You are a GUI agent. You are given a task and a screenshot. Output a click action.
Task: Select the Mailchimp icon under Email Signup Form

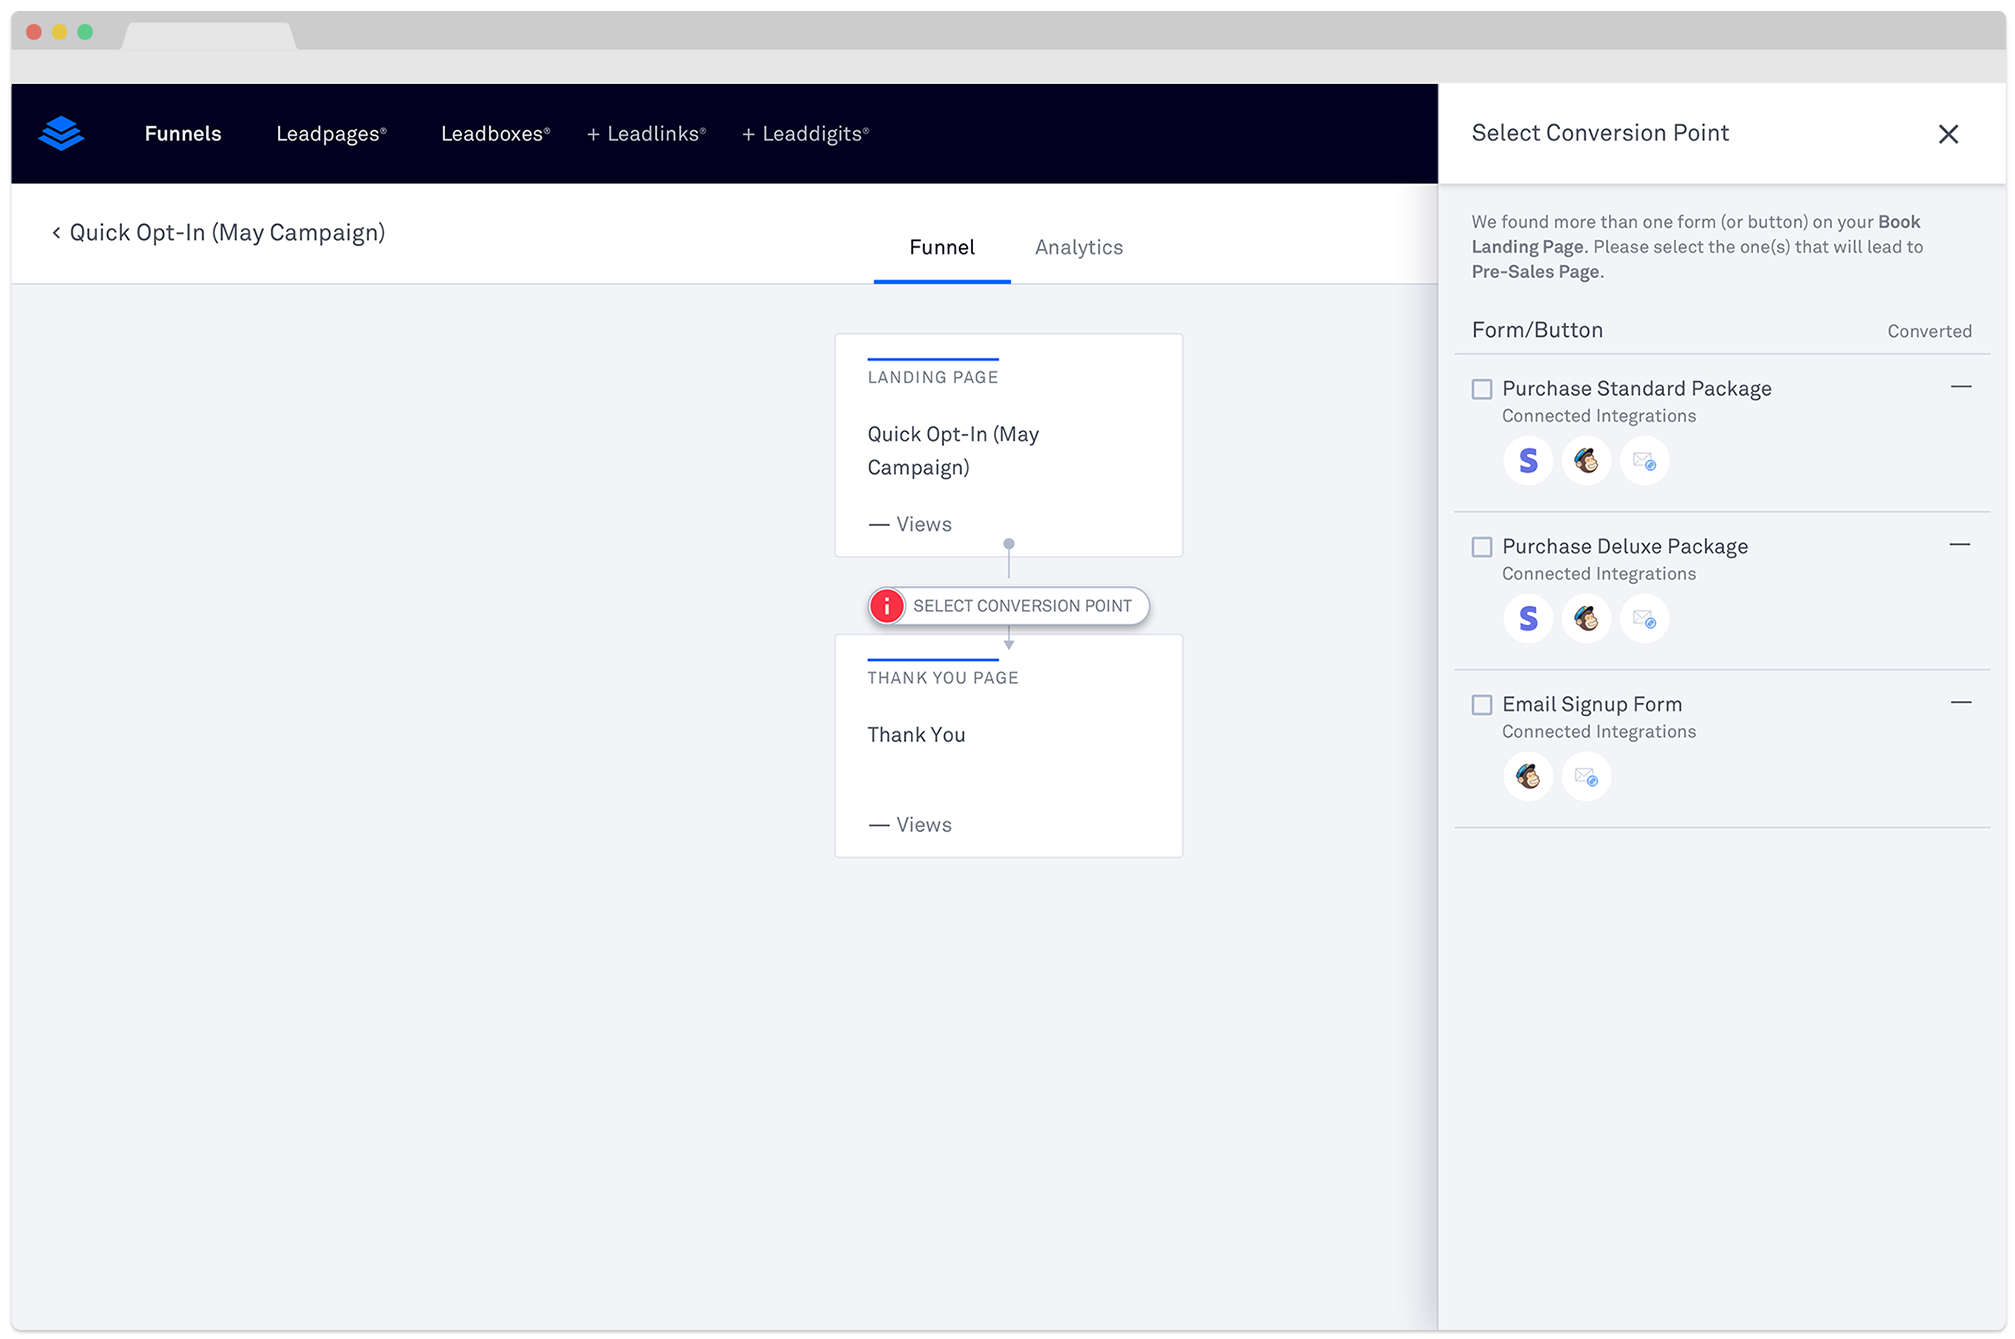click(x=1528, y=776)
